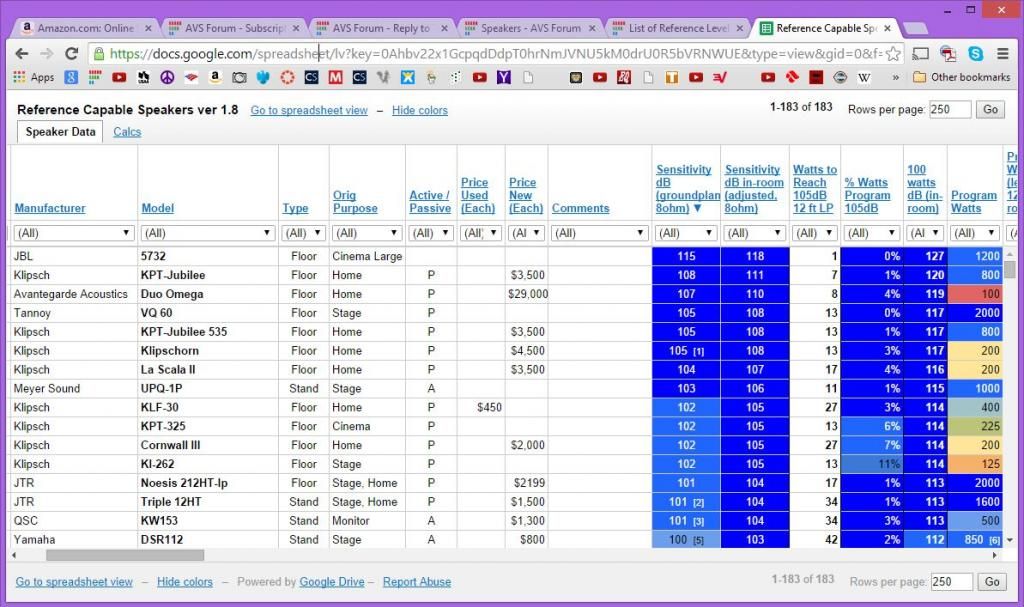This screenshot has width=1024, height=607.
Task: Select the Calcs sheet tab
Action: click(127, 132)
